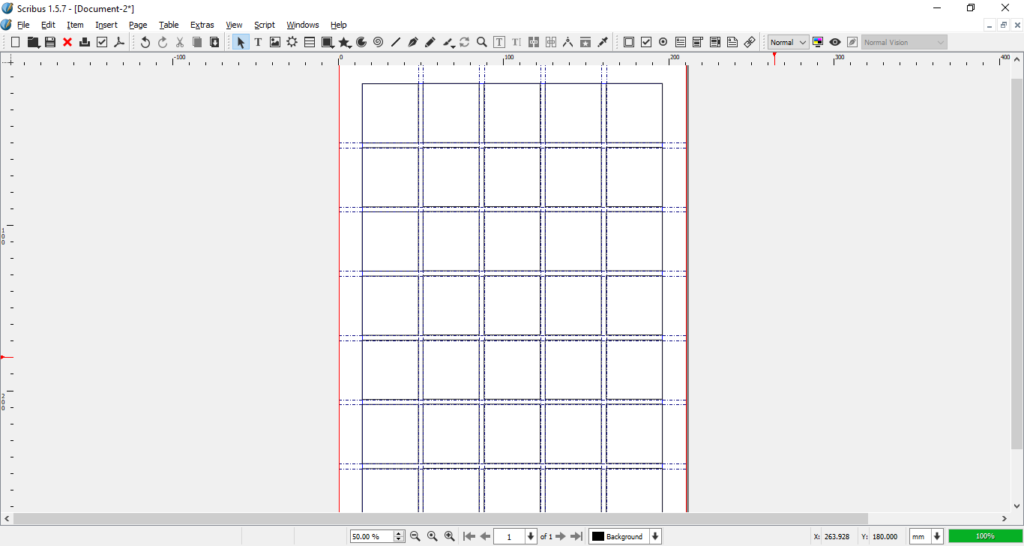Image resolution: width=1024 pixels, height=546 pixels.
Task: Open the Background layer dropdown
Action: click(625, 536)
